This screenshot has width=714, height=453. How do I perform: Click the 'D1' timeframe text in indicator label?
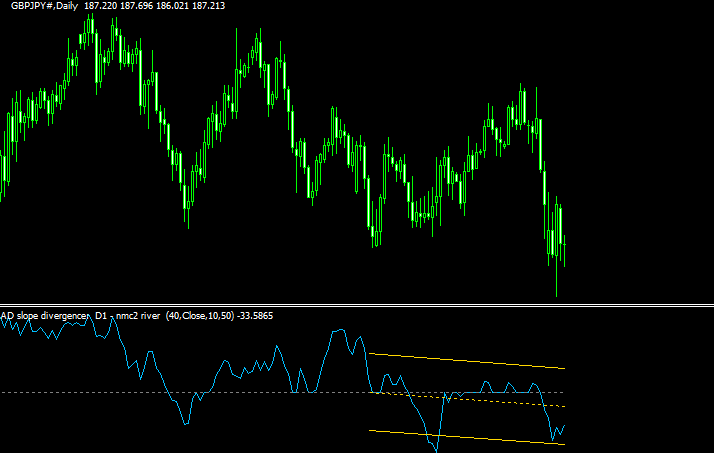pyautogui.click(x=101, y=316)
